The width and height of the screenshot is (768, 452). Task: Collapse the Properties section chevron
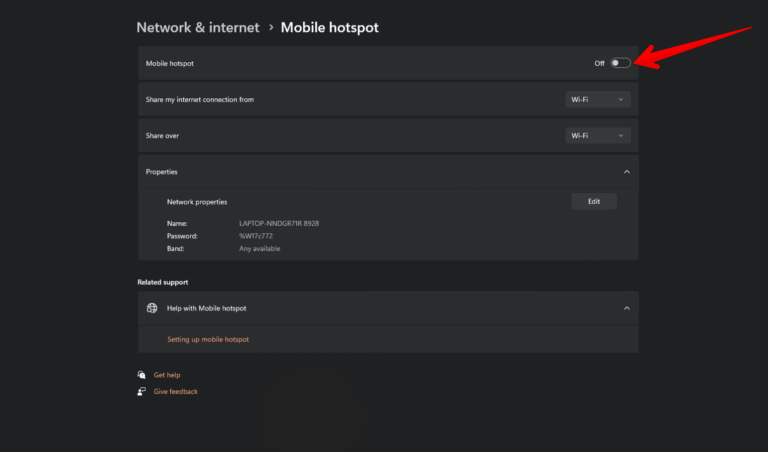pyautogui.click(x=627, y=172)
